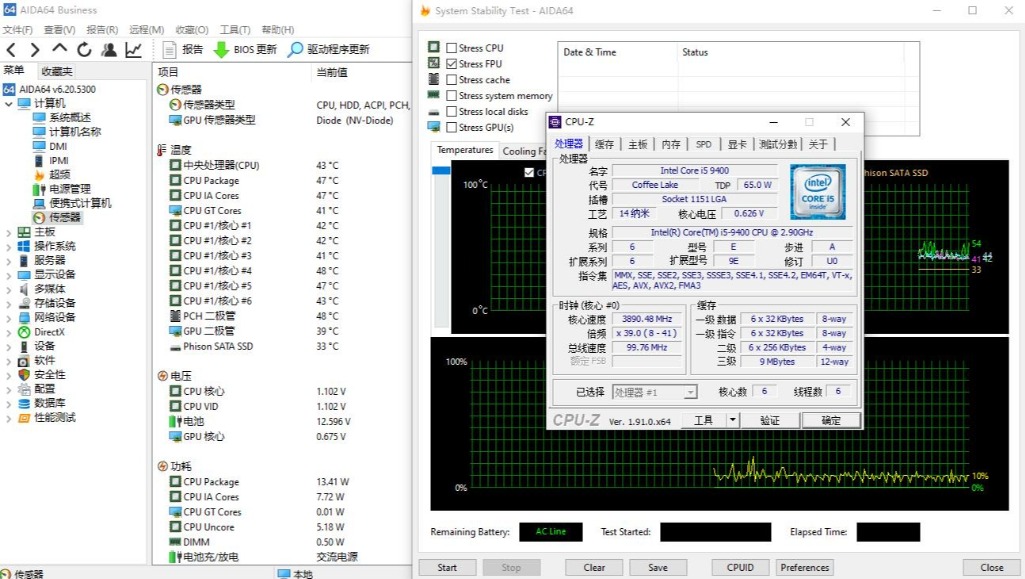Click the Refresh icon in AIDA64 toolbar

[84, 50]
